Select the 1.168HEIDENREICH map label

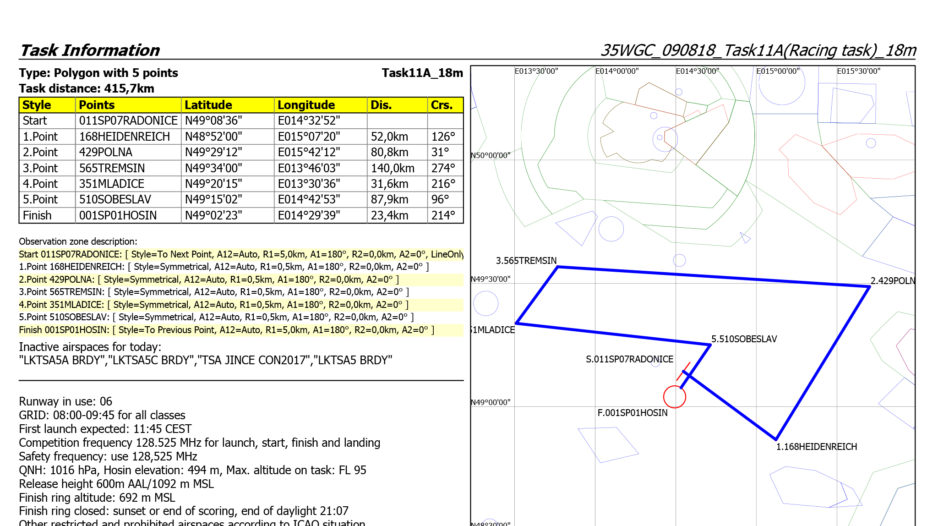[816, 447]
